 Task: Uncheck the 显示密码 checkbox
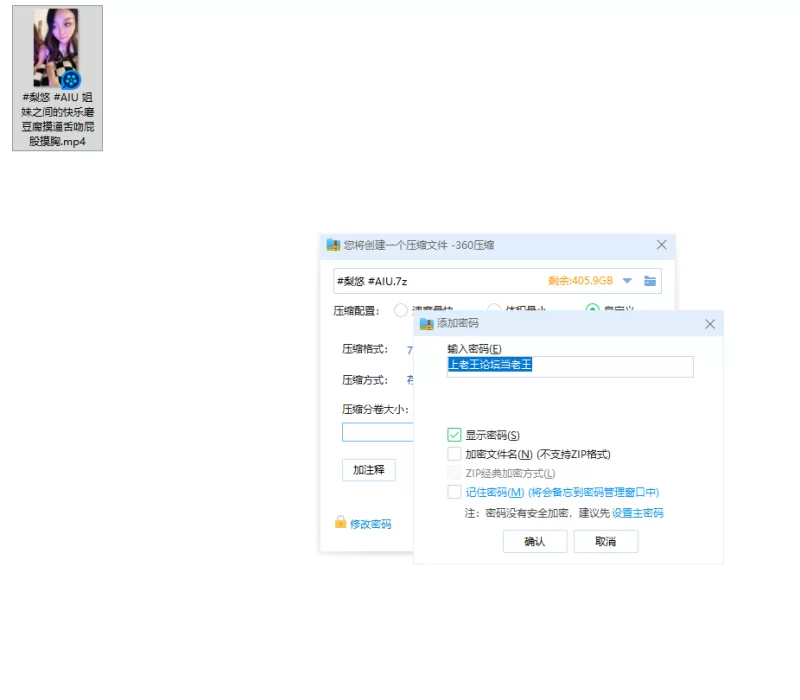[455, 435]
